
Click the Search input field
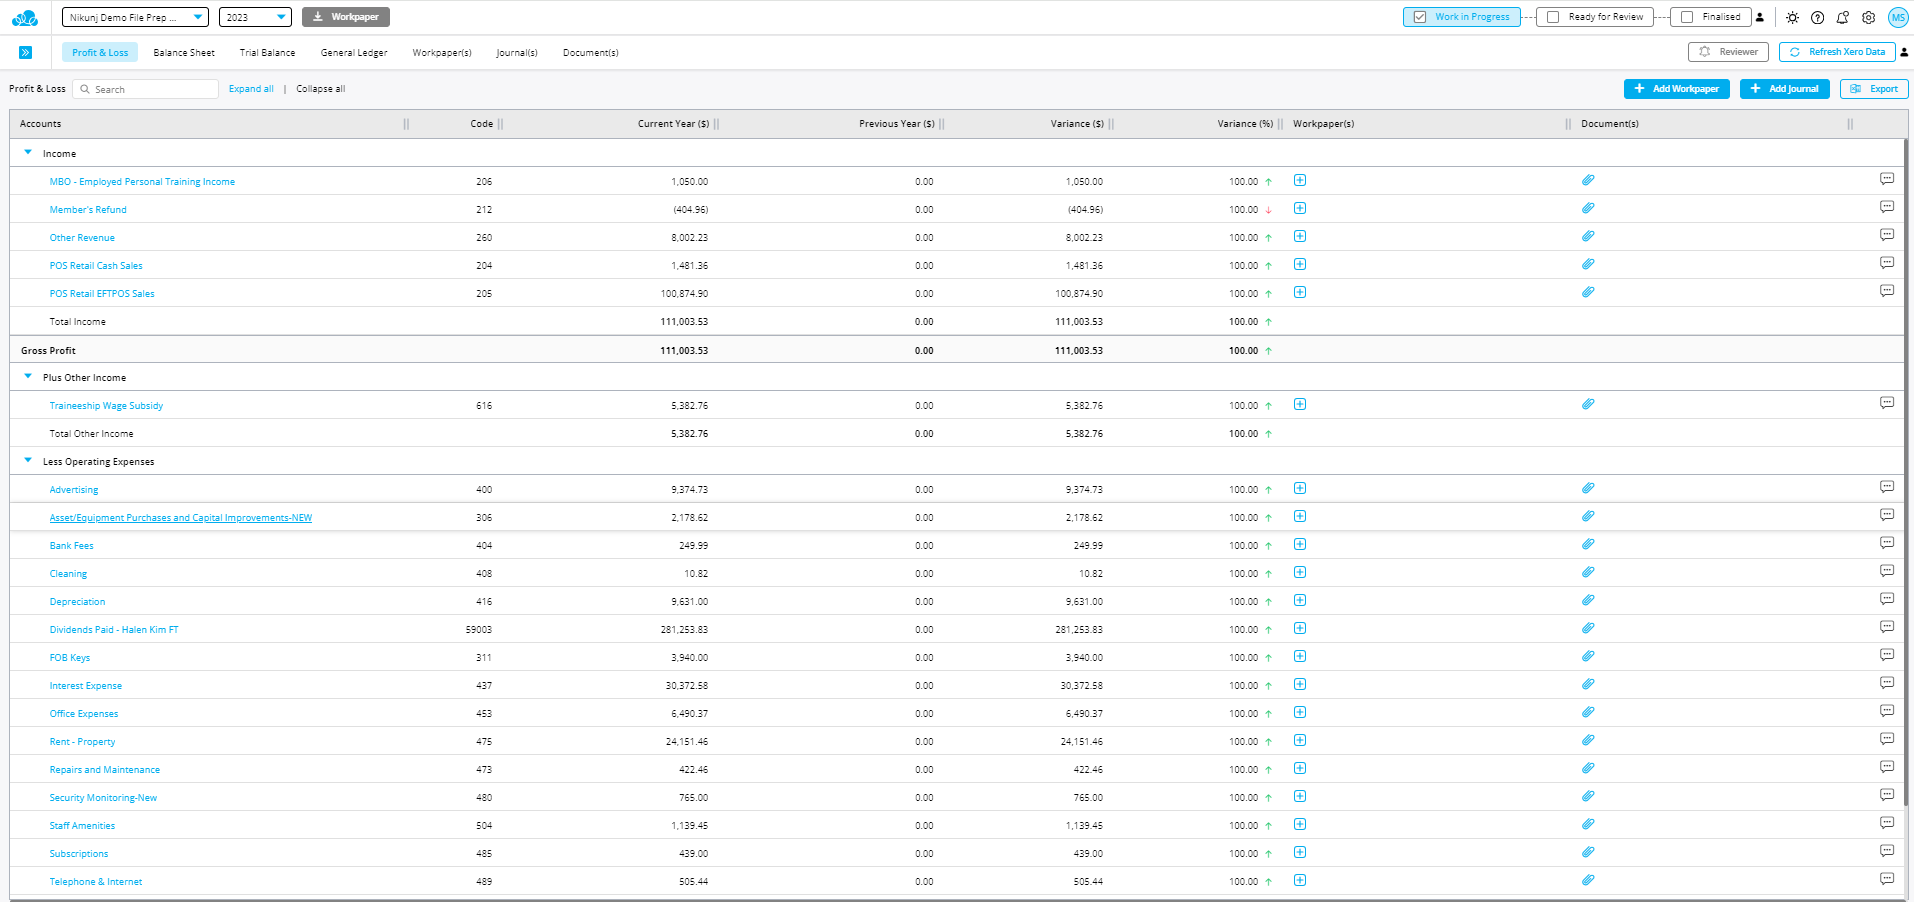pos(146,89)
